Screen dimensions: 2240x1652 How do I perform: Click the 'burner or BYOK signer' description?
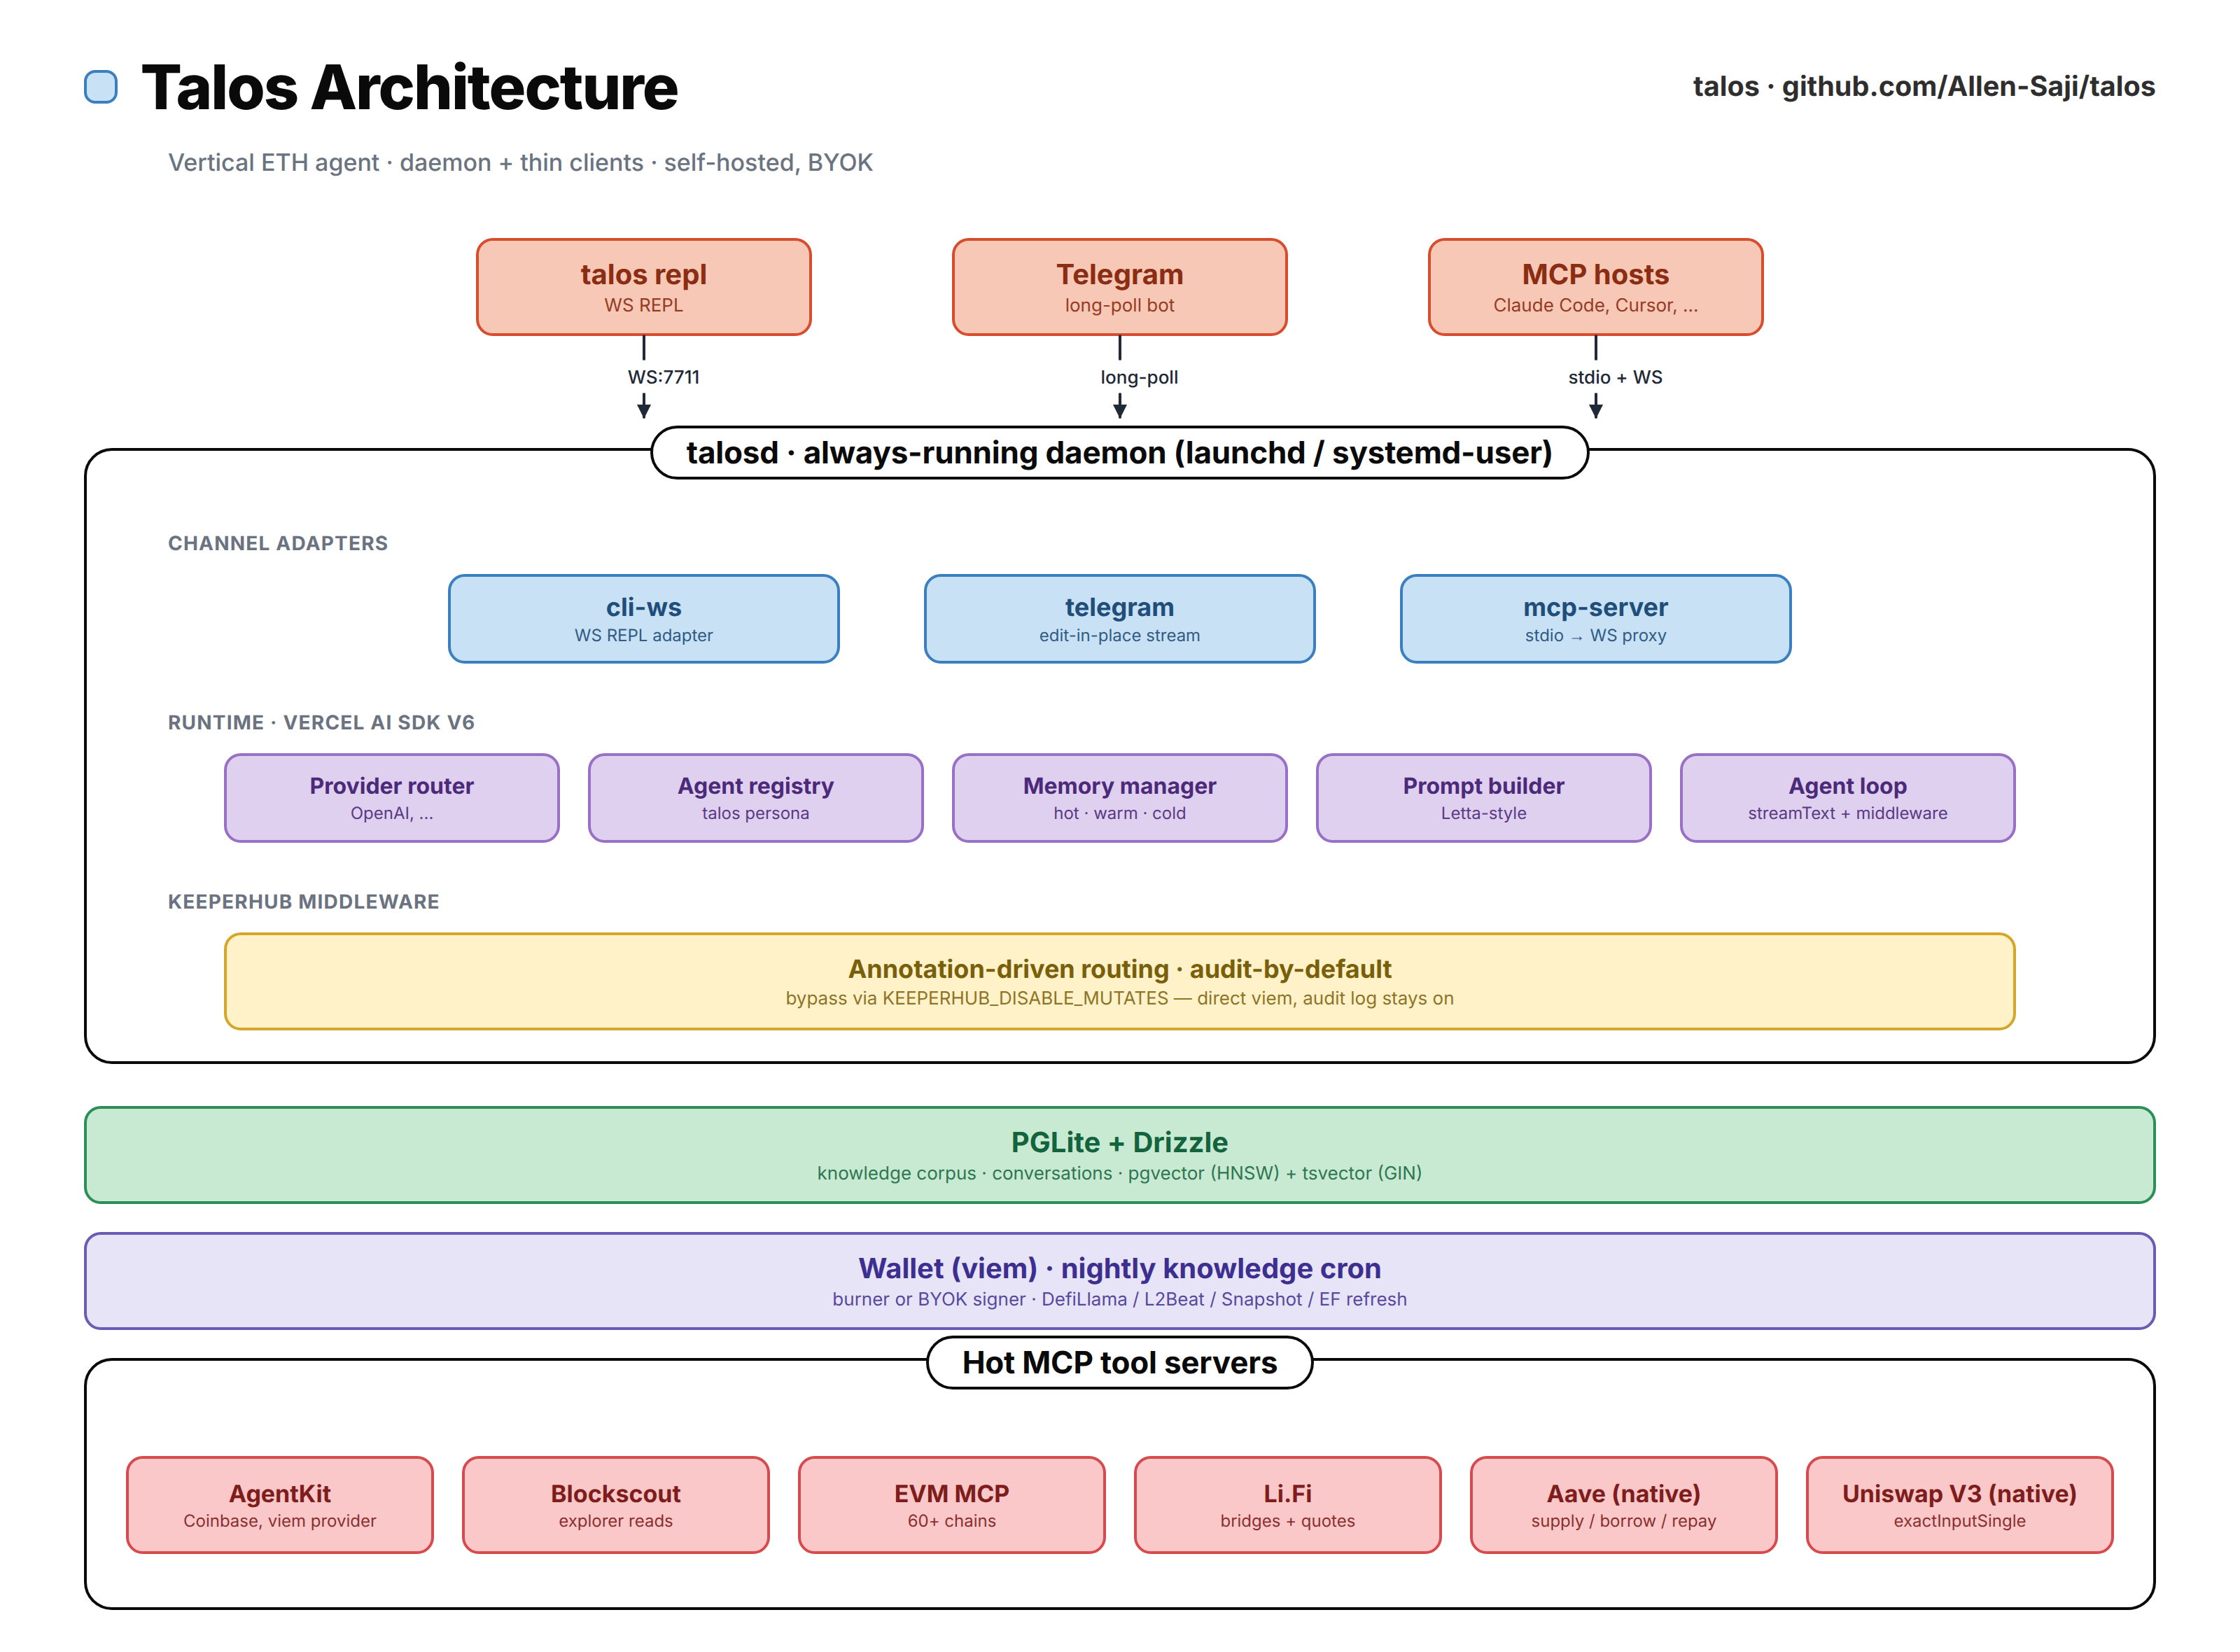click(1119, 1299)
